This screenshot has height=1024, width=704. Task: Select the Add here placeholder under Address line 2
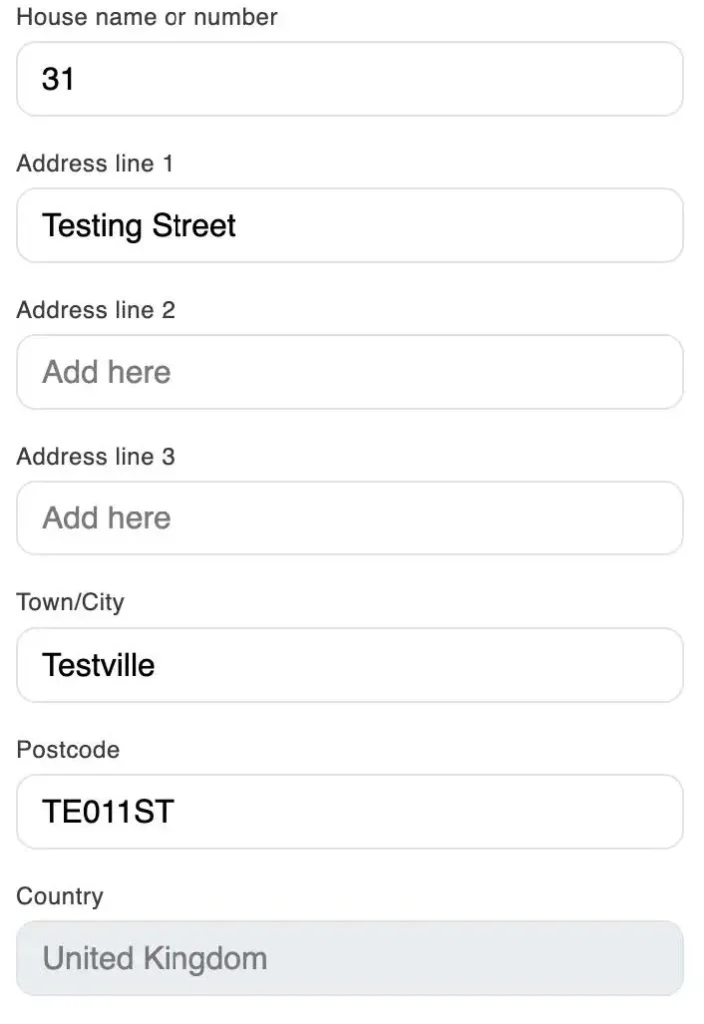point(105,371)
